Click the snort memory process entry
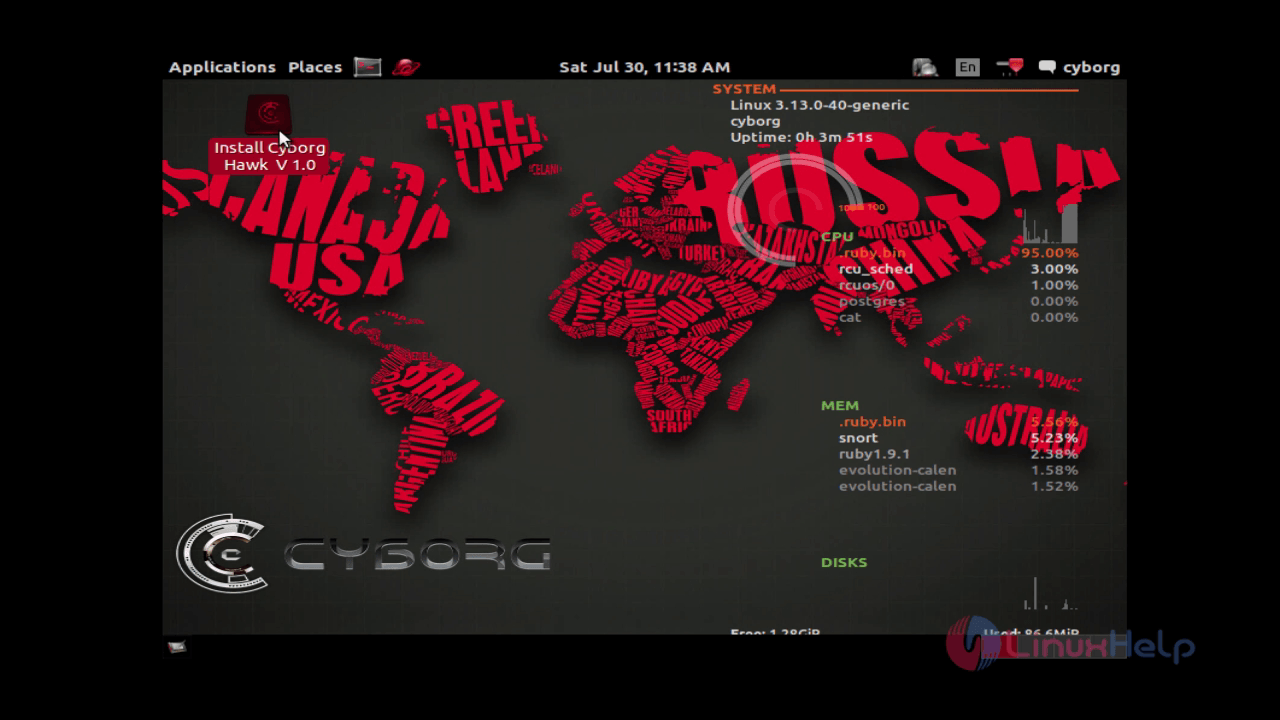 858,438
